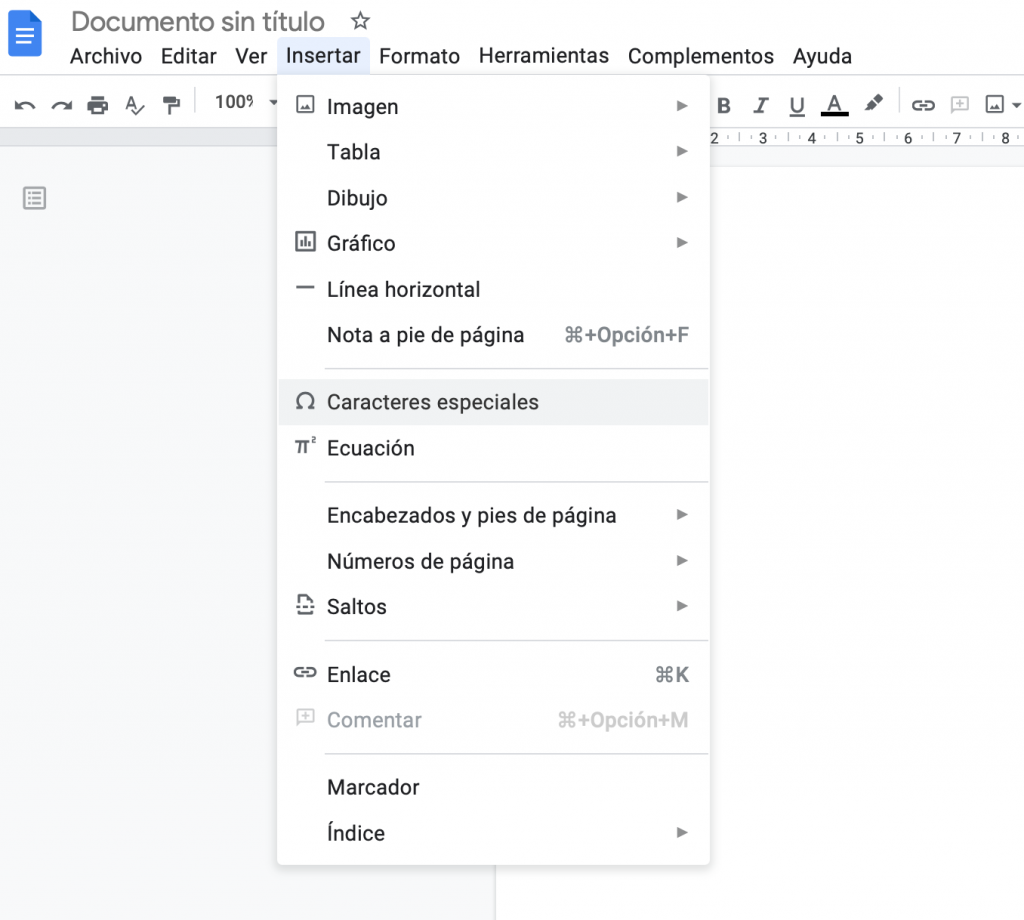This screenshot has width=1024, height=920.
Task: Open the Herramientas menu
Action: 543,56
